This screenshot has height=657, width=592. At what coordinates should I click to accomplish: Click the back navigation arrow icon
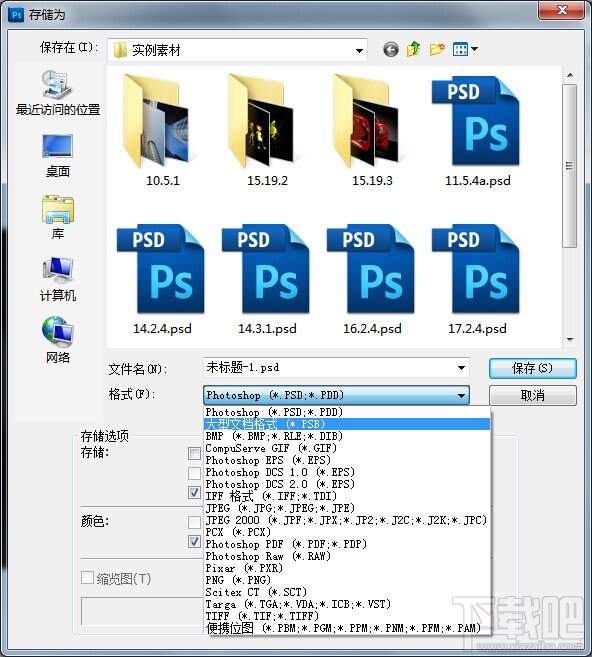coord(391,50)
